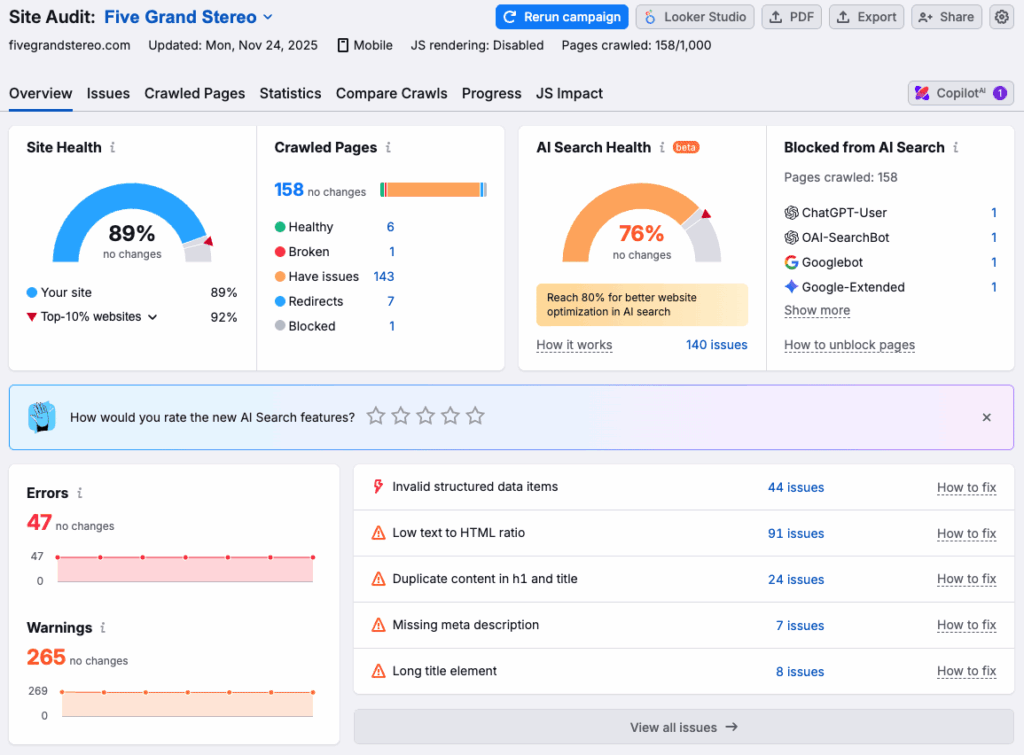Click the Googlebot icon under Blocked from AI Search

pyautogui.click(x=791, y=262)
